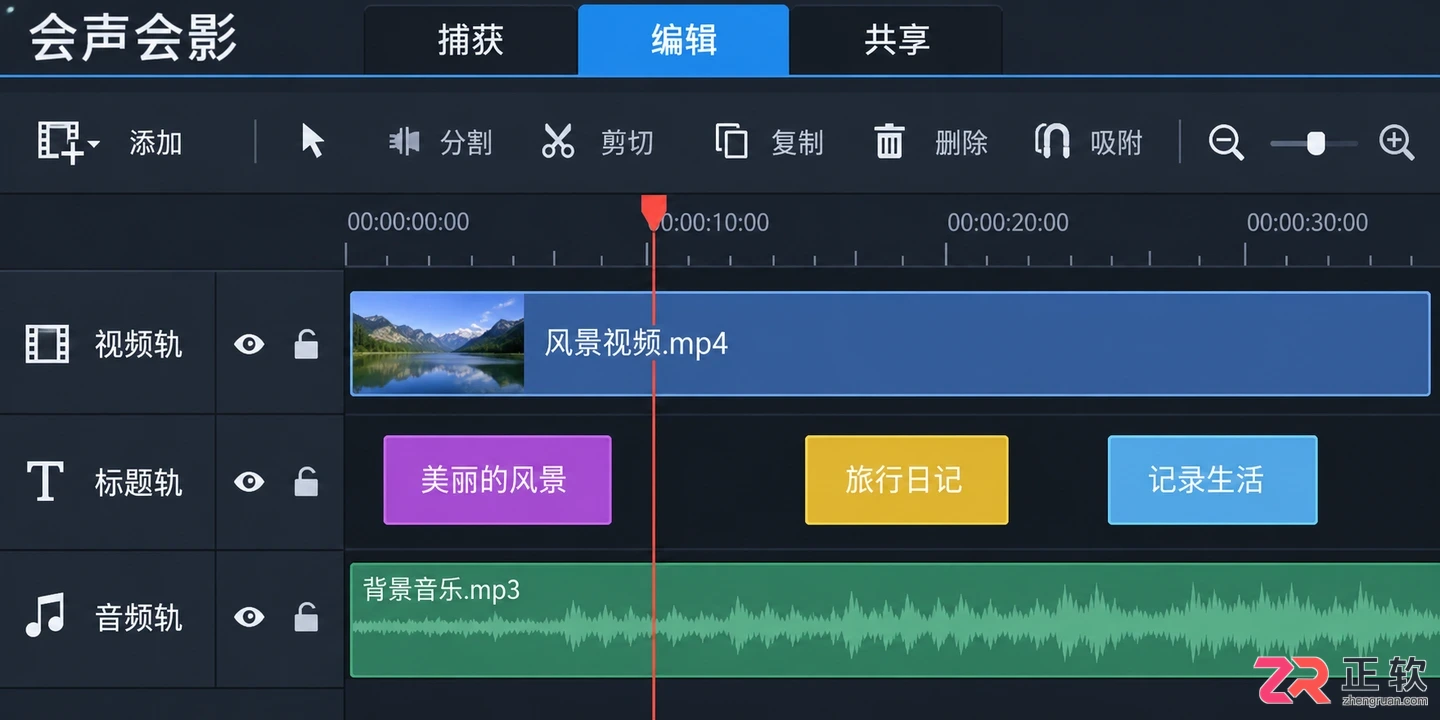This screenshot has width=1440, height=720.
Task: Zoom out the timeline with minus magnifier
Action: pos(1226,142)
